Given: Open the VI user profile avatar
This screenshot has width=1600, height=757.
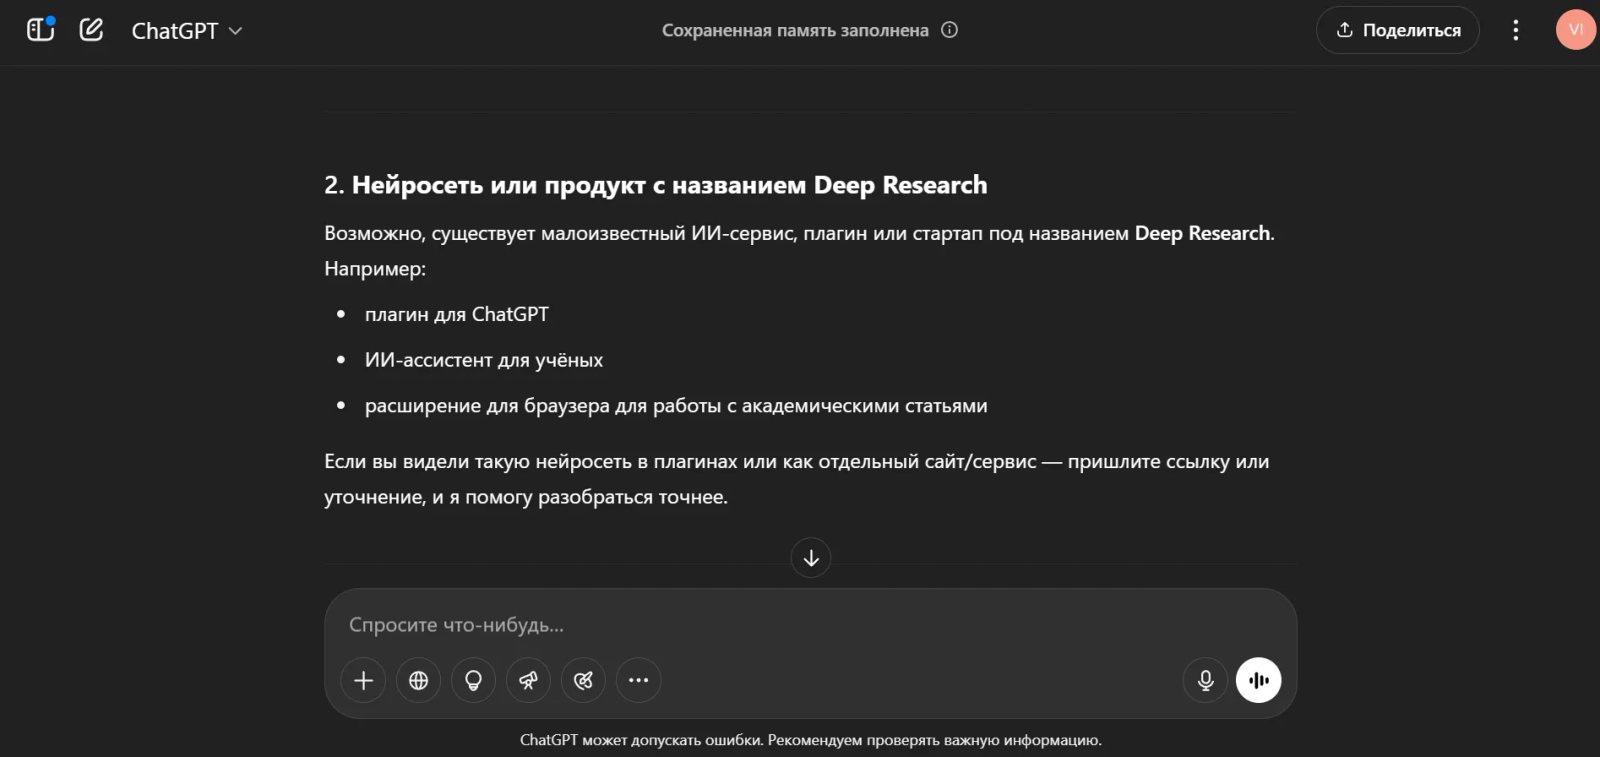Looking at the screenshot, I should [1576, 30].
